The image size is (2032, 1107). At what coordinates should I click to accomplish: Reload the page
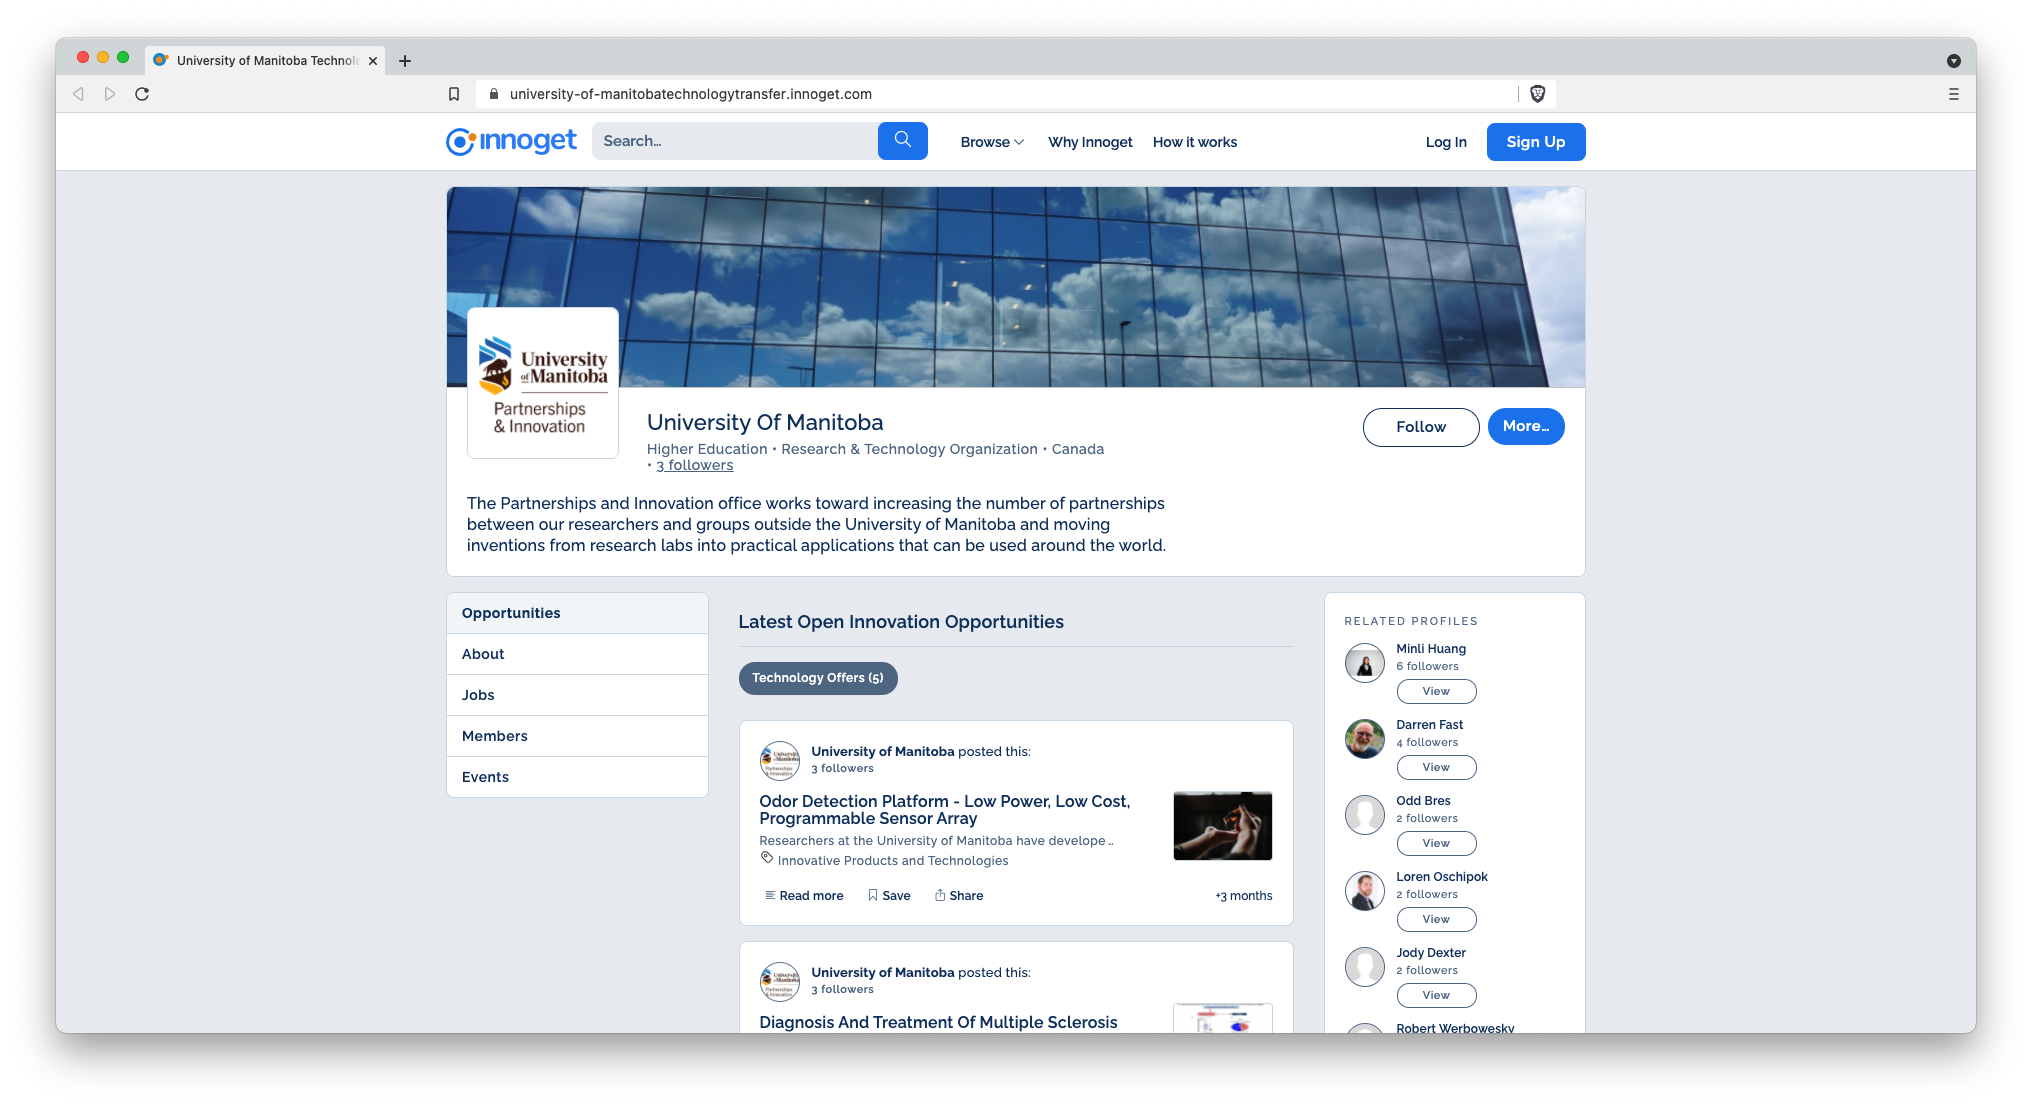point(142,94)
